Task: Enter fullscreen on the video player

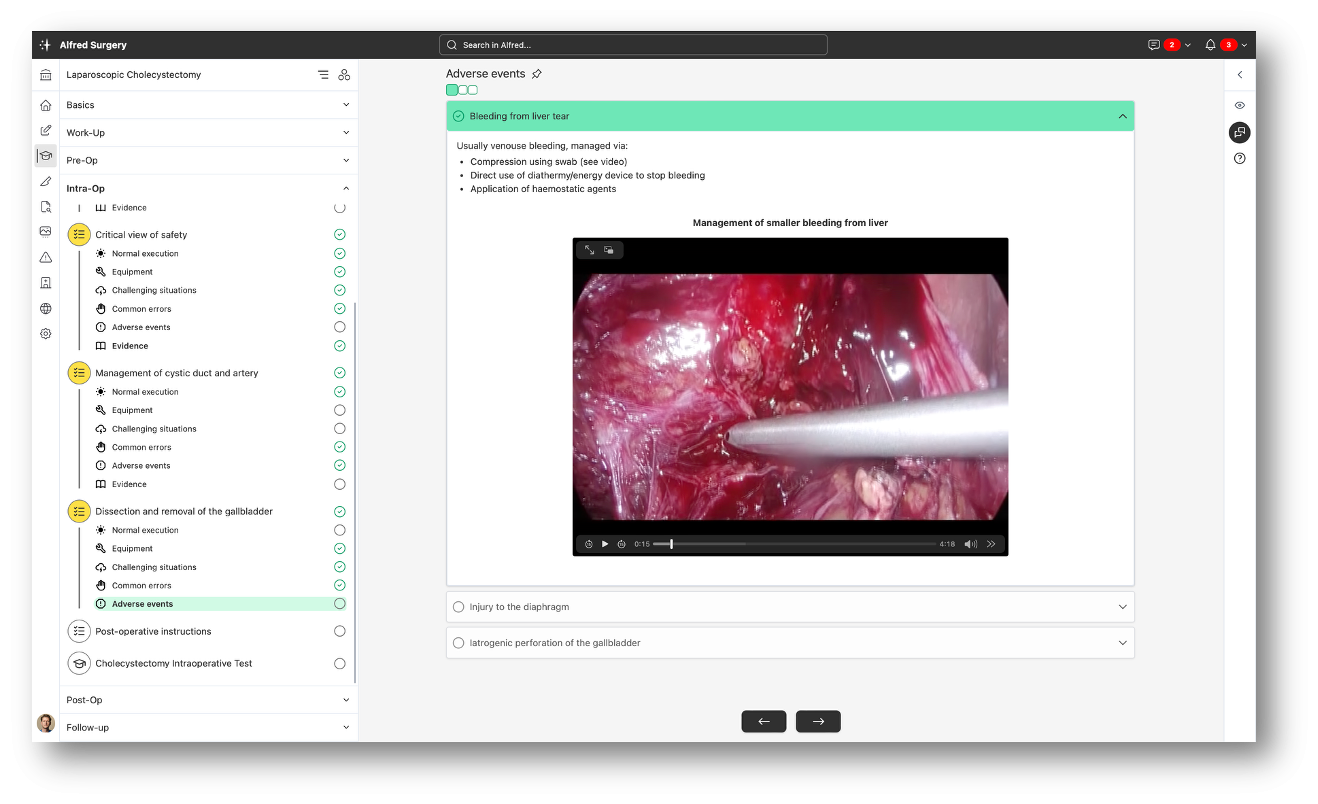Action: pos(589,250)
